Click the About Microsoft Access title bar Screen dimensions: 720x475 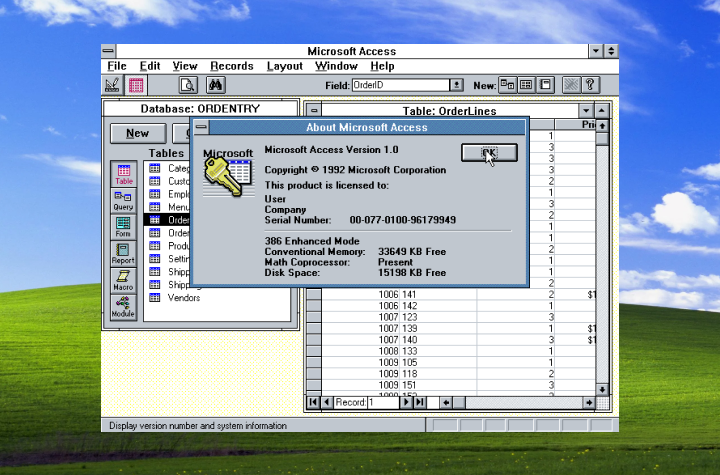click(x=367, y=127)
